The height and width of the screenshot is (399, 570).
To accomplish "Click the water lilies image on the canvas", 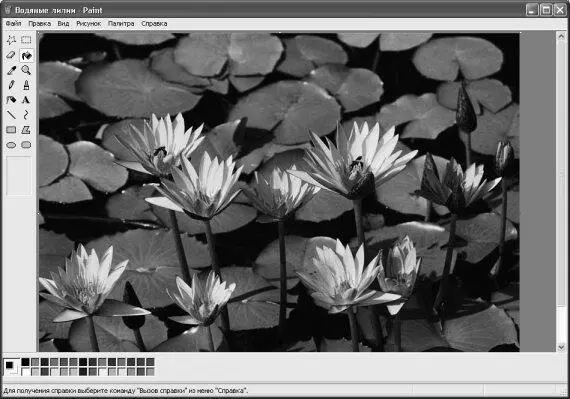I will (x=279, y=192).
